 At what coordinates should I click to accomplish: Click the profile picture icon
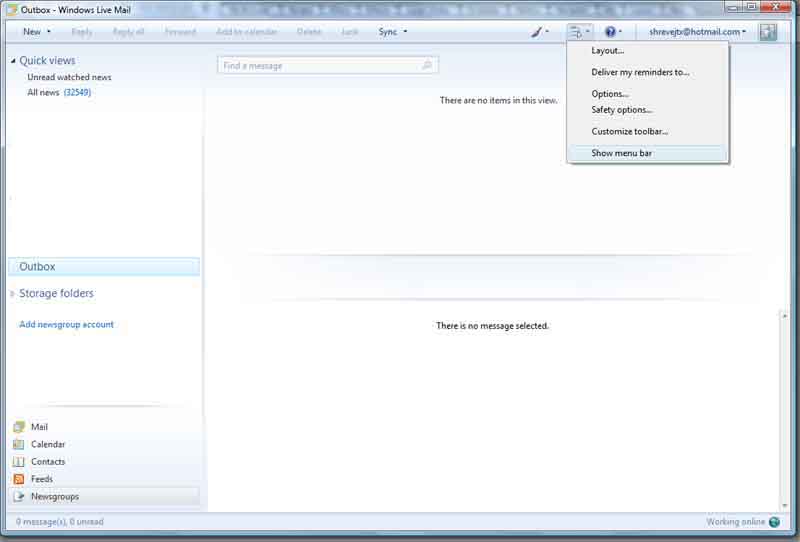click(768, 32)
